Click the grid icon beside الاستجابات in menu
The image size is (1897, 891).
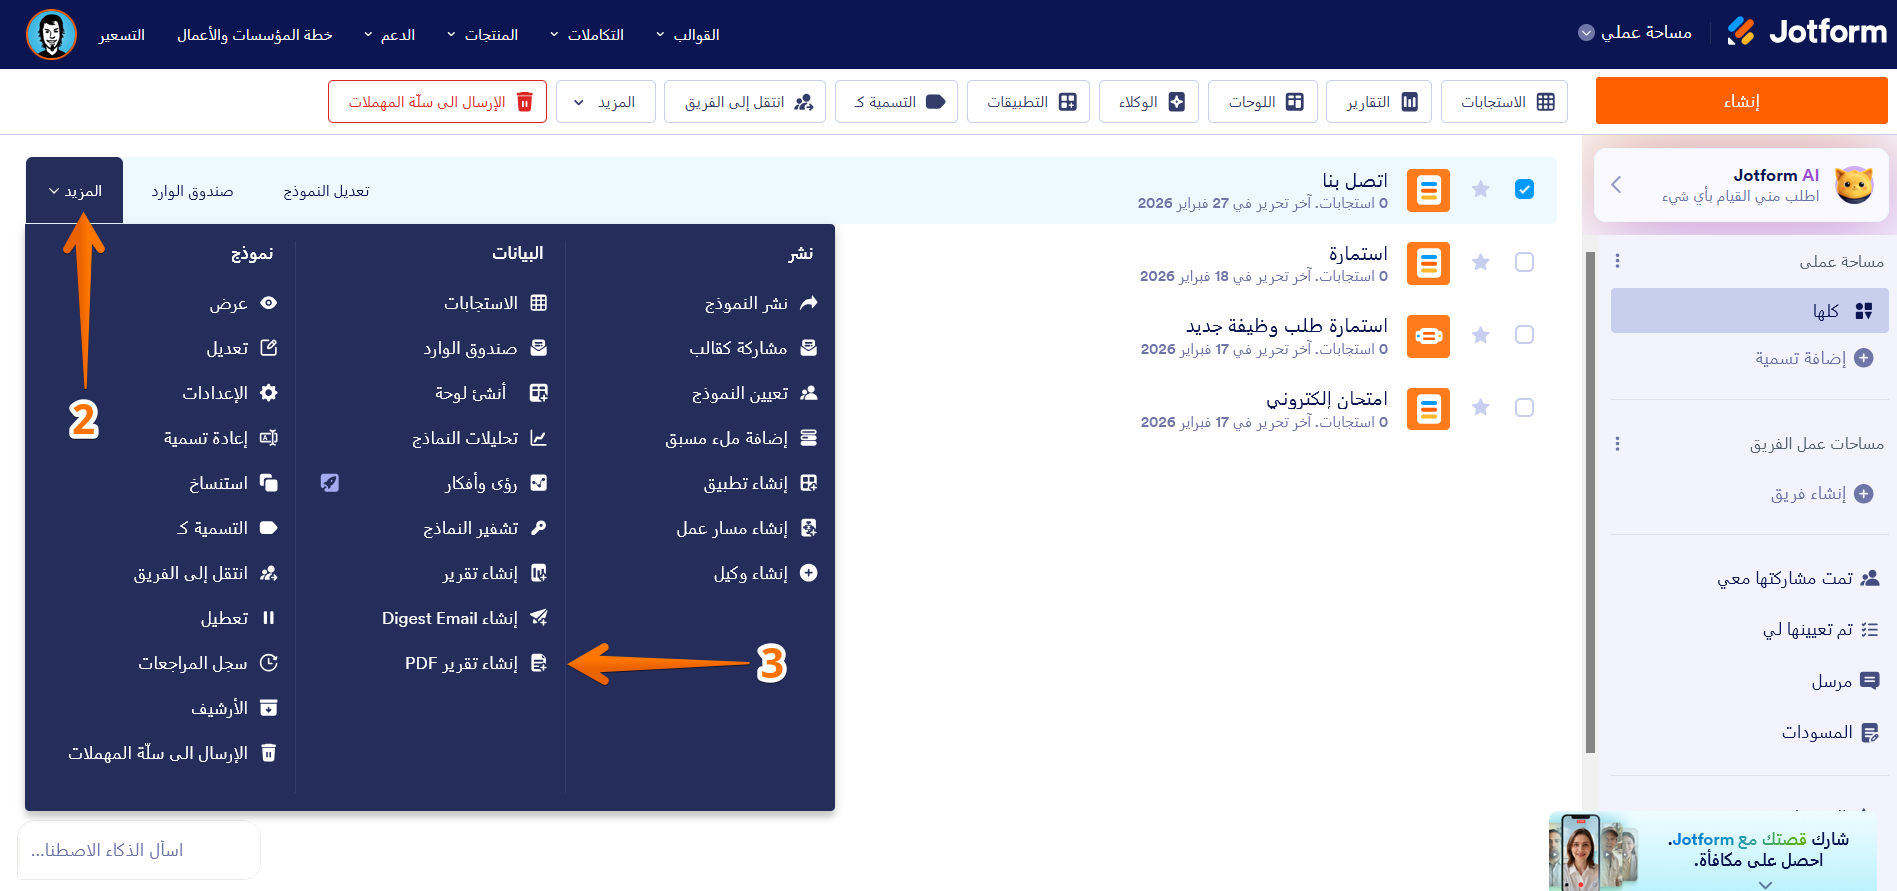tap(538, 303)
